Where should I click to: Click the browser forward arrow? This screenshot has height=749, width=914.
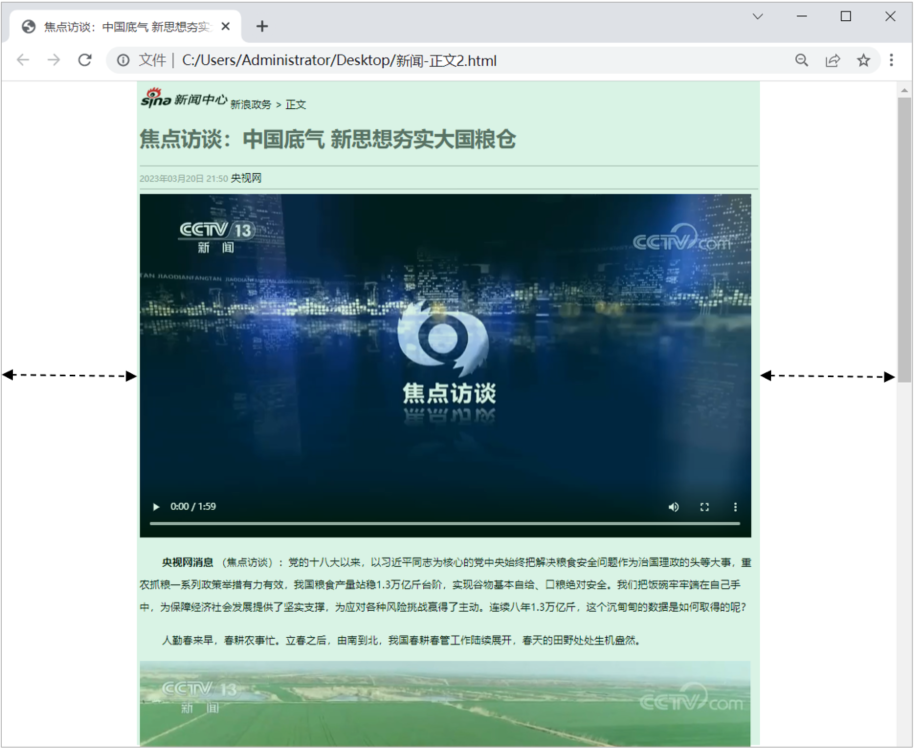54,60
